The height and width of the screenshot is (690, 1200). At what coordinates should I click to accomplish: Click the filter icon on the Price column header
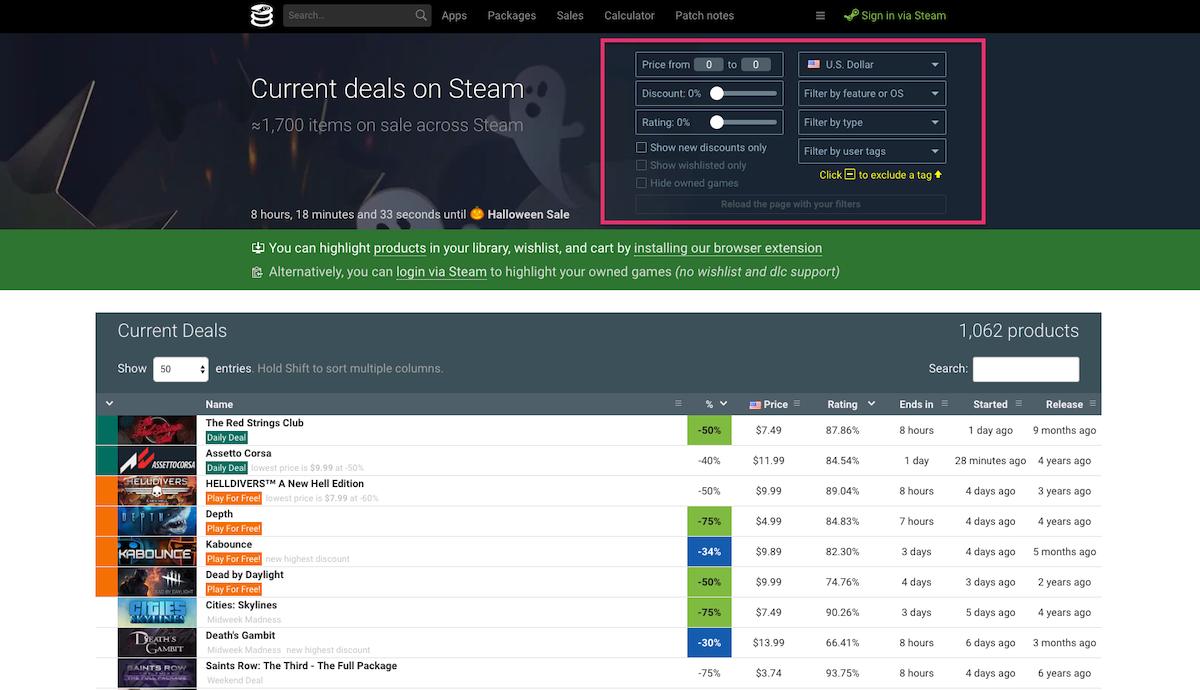coord(795,404)
